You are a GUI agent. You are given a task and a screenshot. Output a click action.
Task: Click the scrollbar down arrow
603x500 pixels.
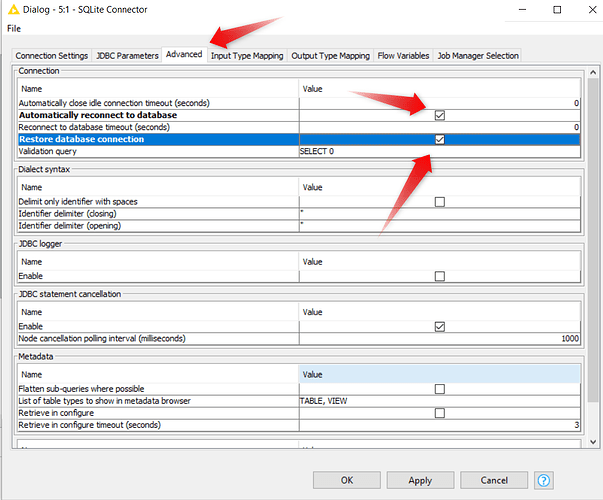(x=593, y=442)
